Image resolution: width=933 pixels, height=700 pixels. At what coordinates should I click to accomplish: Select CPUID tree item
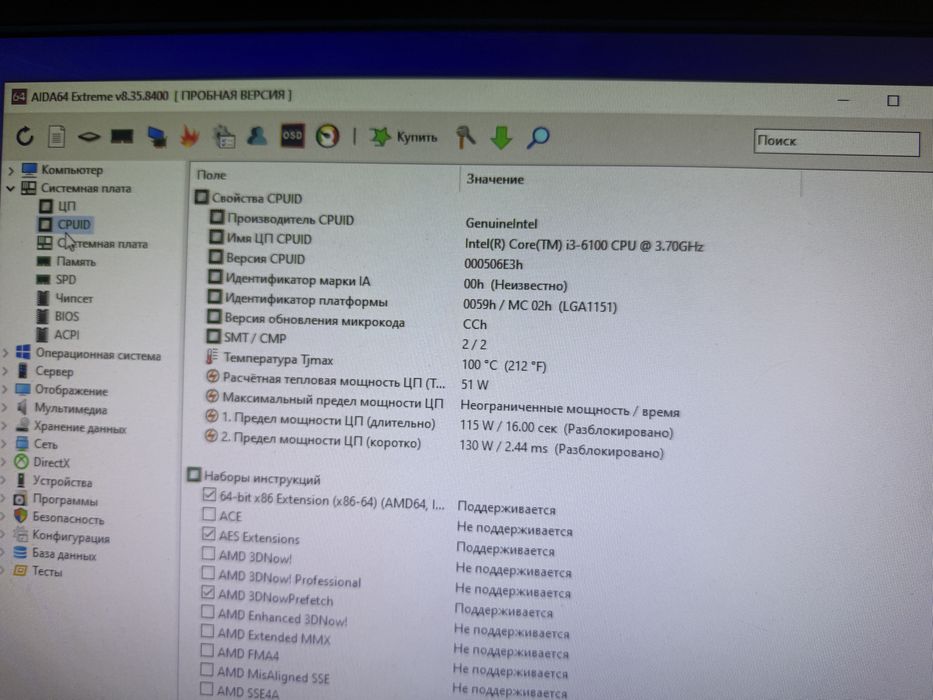click(65, 224)
